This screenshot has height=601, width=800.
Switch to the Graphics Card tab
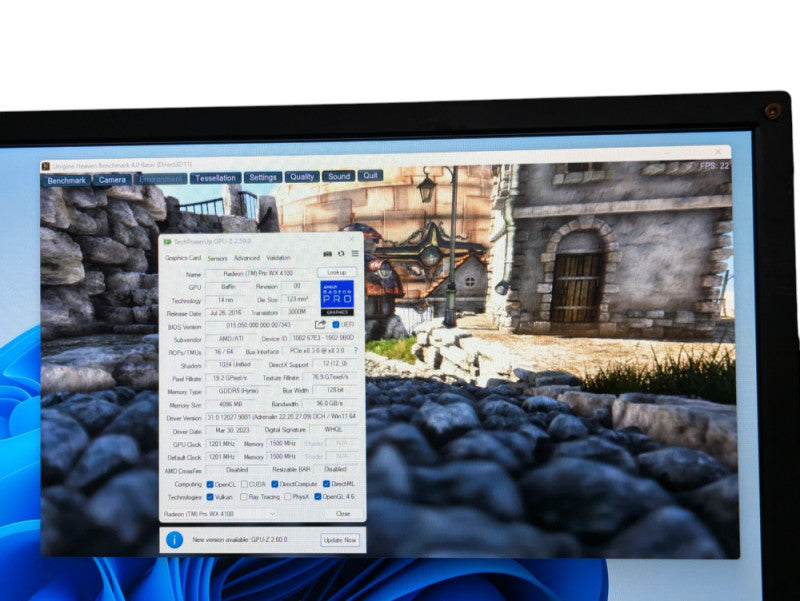[183, 258]
